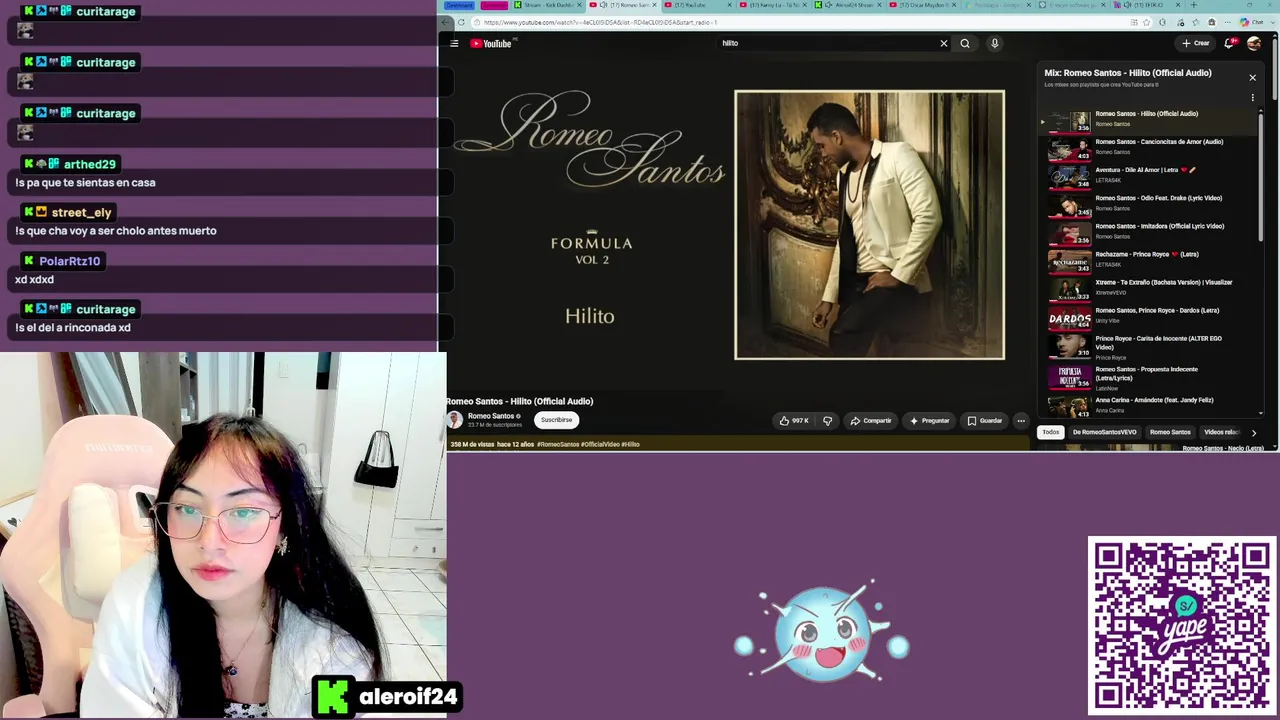Click the Yape QR code
Screen dimensions: 1280x720
pos(1182,626)
